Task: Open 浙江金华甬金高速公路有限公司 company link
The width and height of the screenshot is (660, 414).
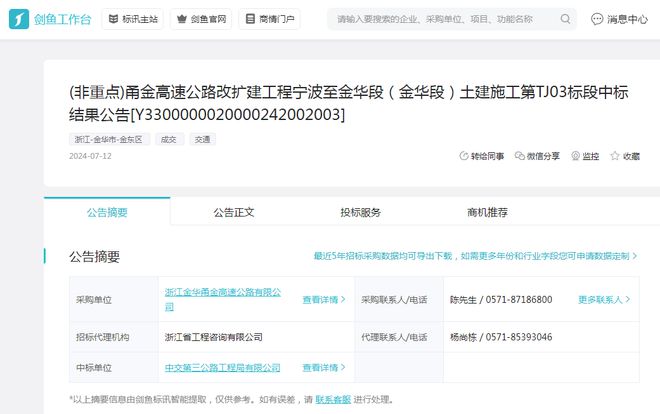Action: click(x=223, y=299)
